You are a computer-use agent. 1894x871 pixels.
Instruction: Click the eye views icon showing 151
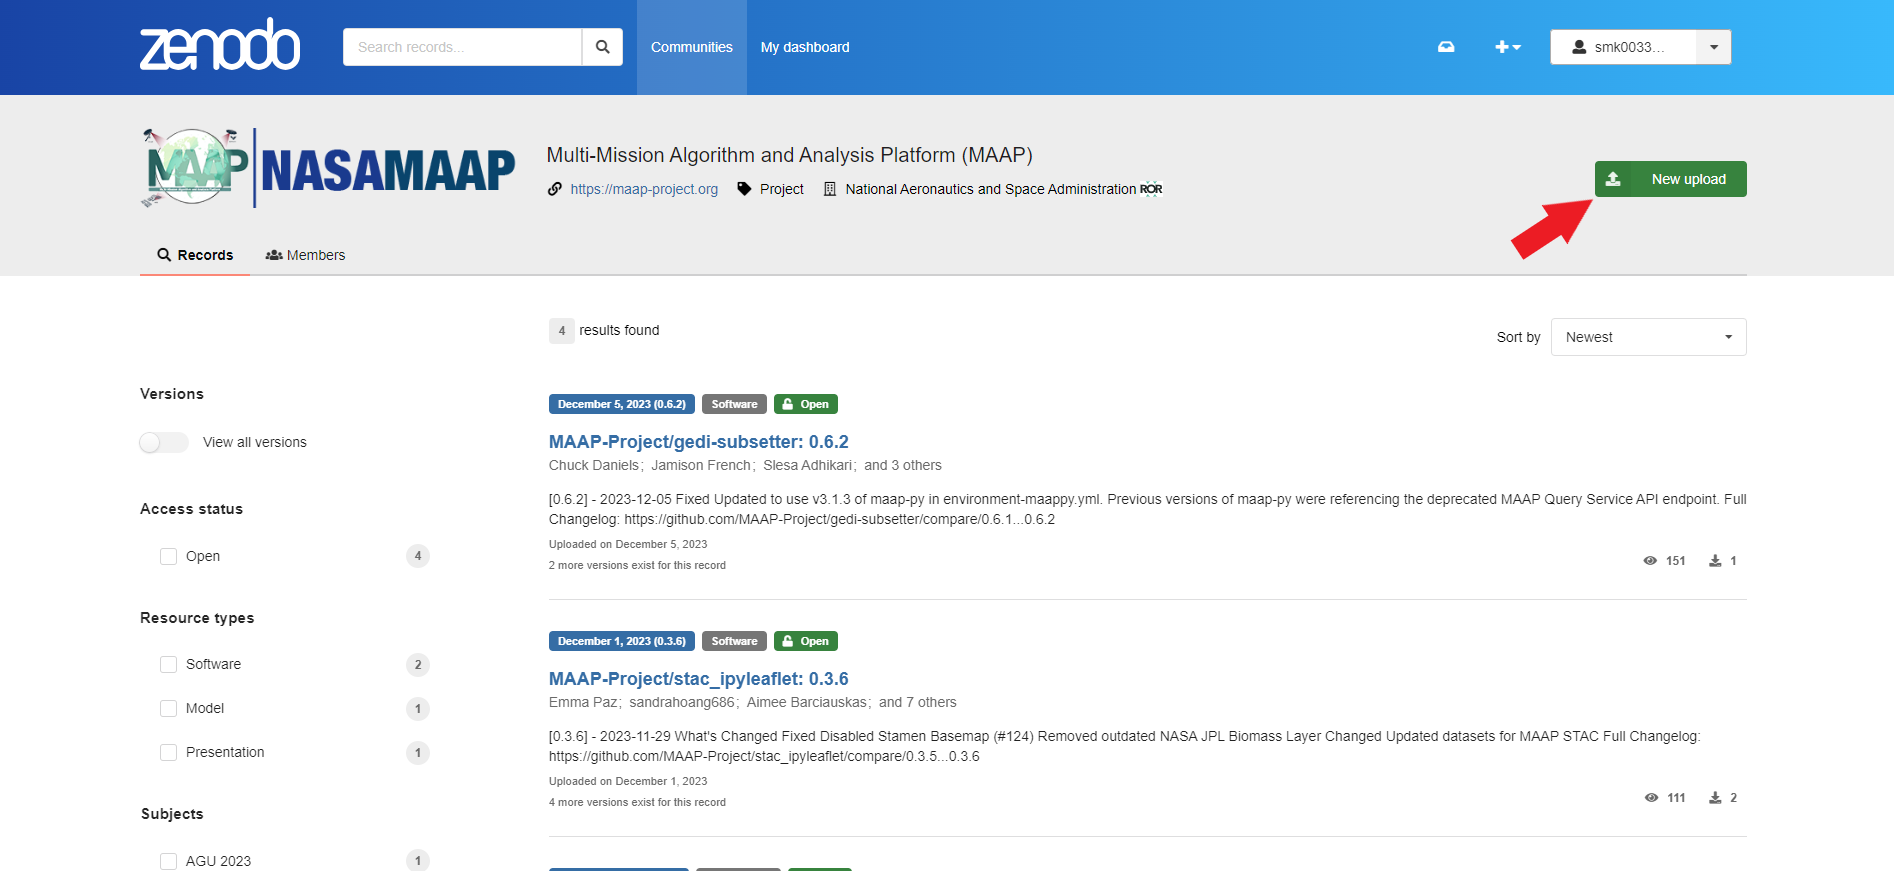pos(1650,561)
